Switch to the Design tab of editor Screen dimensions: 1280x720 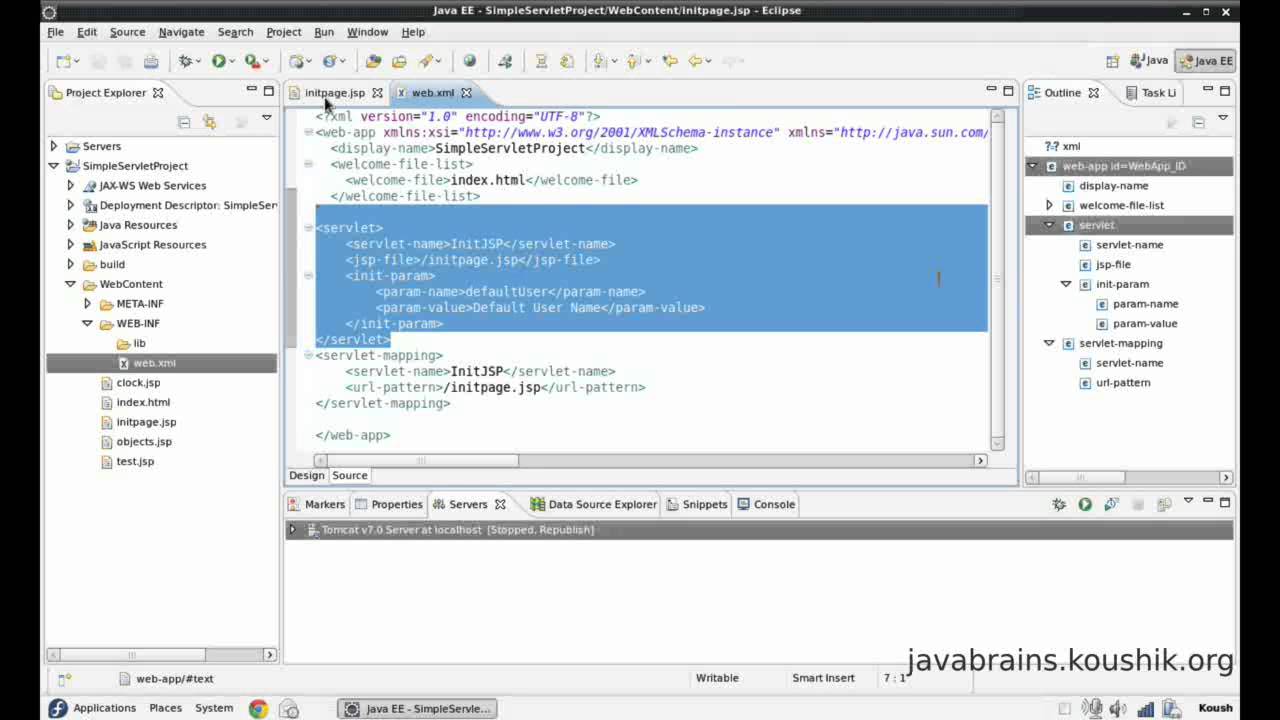click(307, 476)
